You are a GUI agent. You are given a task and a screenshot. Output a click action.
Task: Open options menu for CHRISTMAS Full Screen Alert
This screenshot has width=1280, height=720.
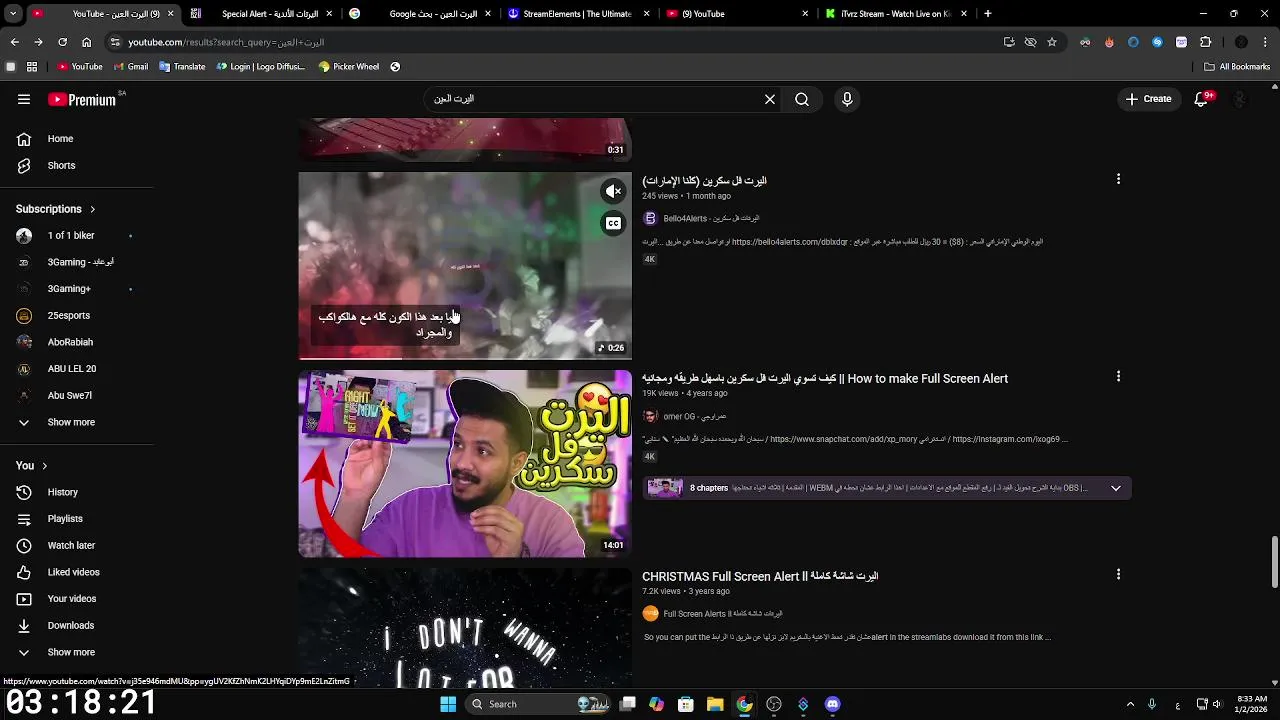pyautogui.click(x=1118, y=575)
